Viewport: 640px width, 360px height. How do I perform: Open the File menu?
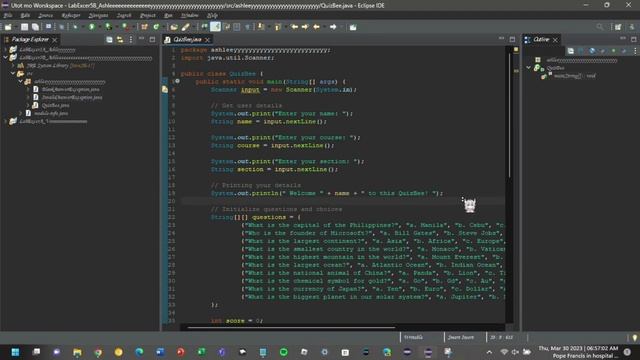pyautogui.click(x=8, y=16)
